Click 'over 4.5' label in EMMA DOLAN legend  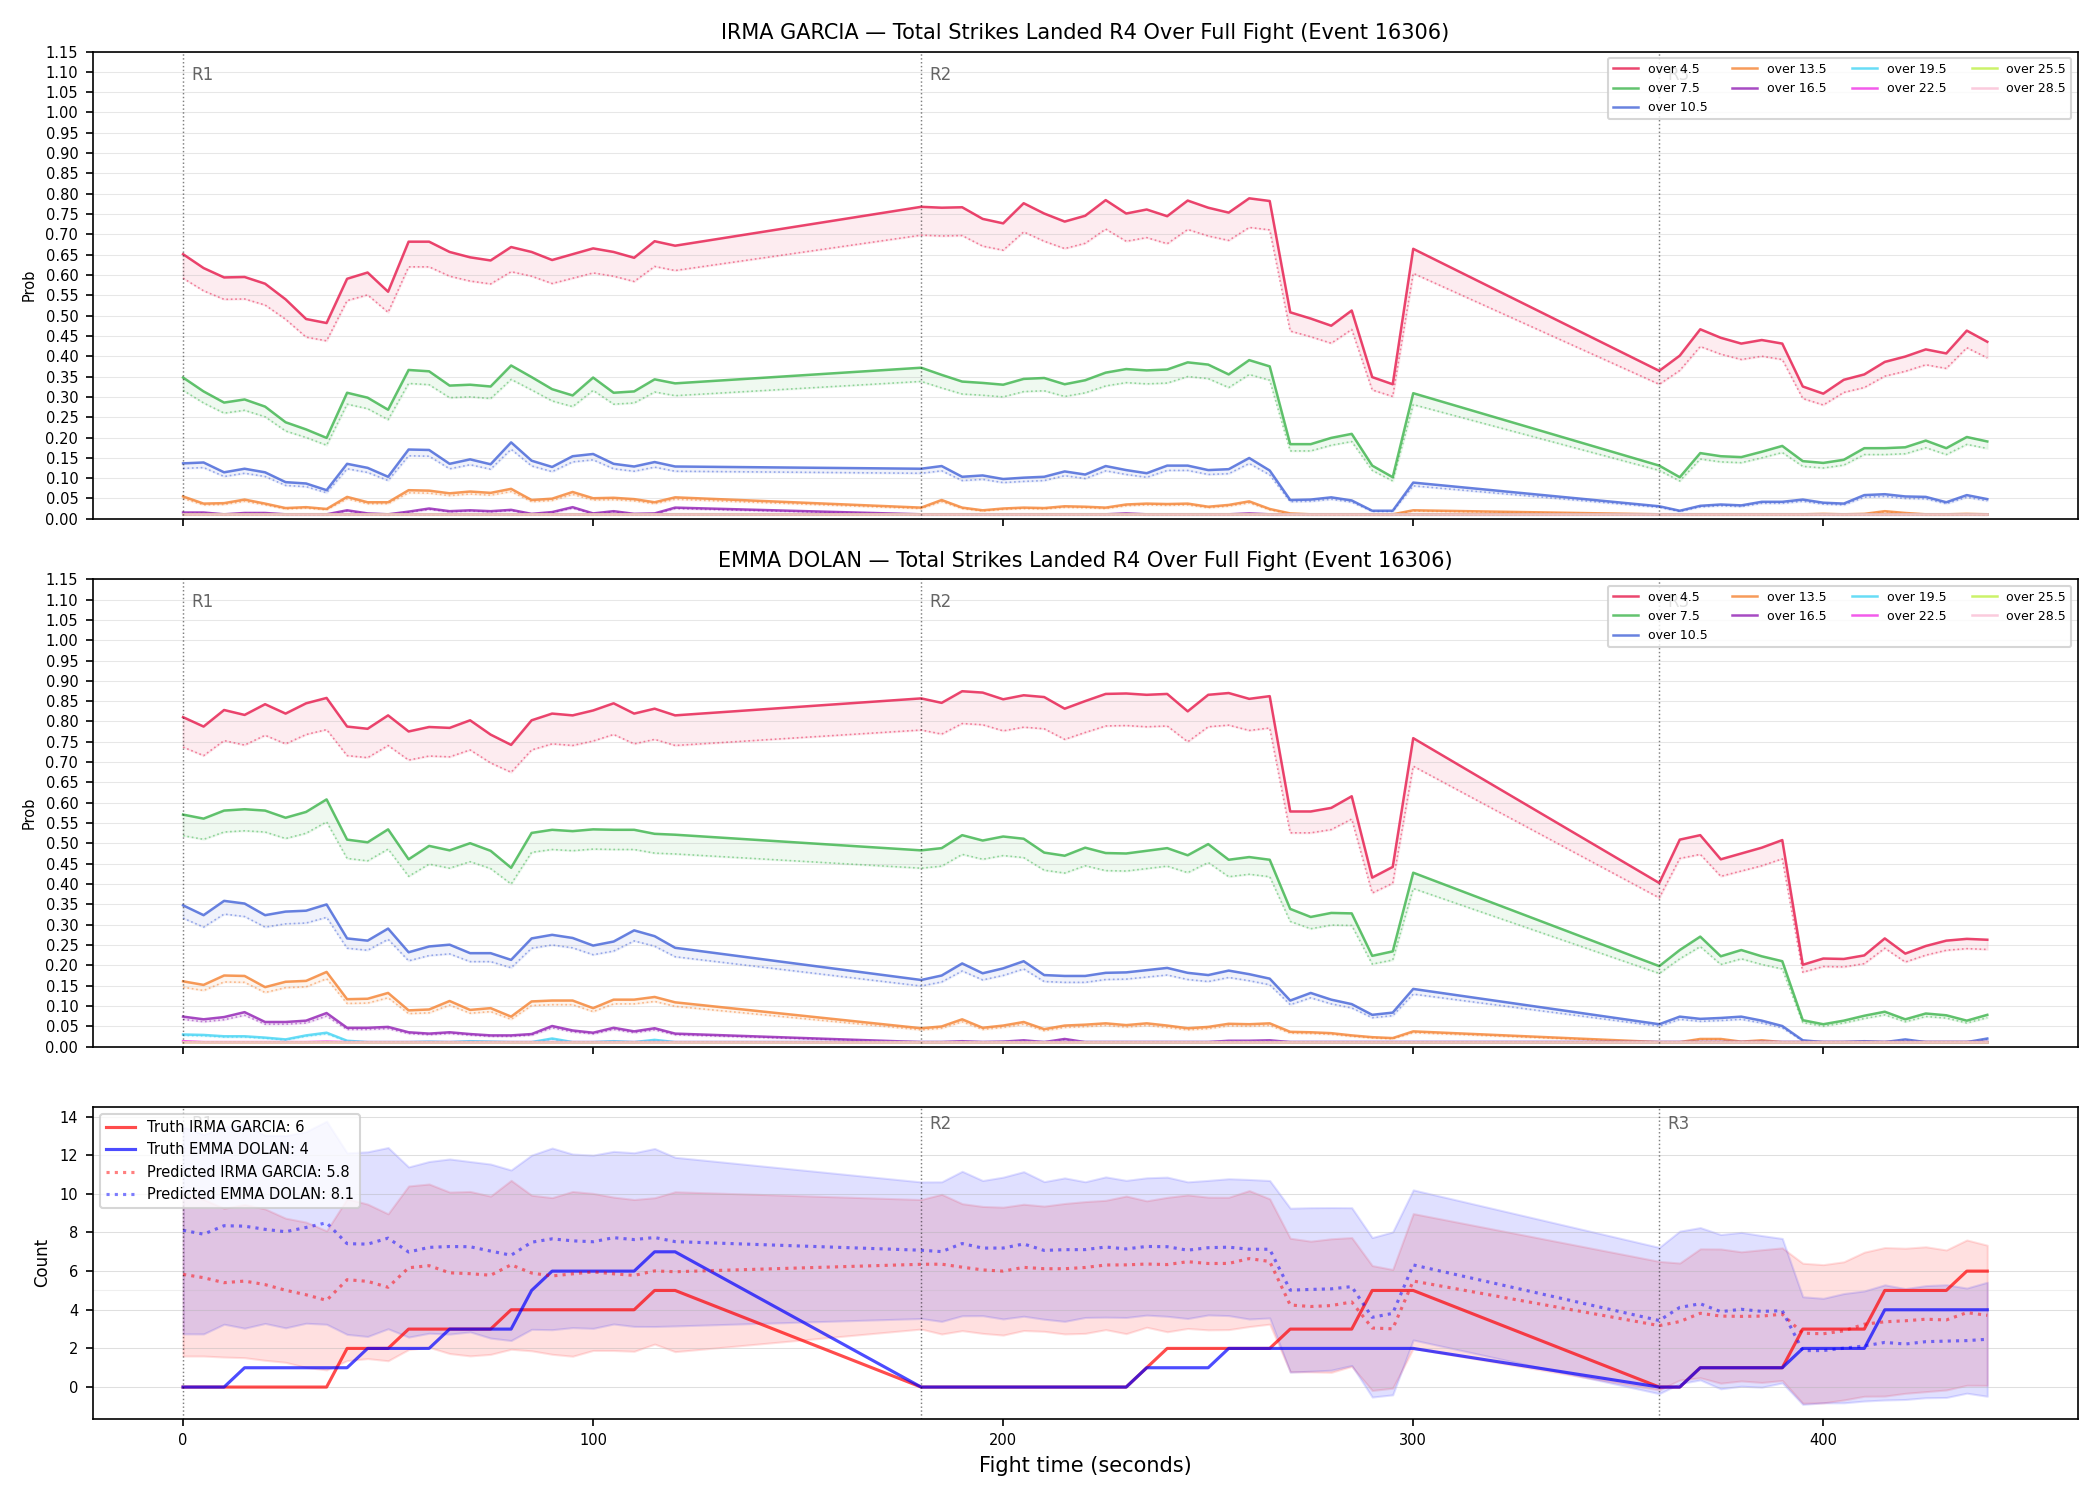click(1673, 597)
